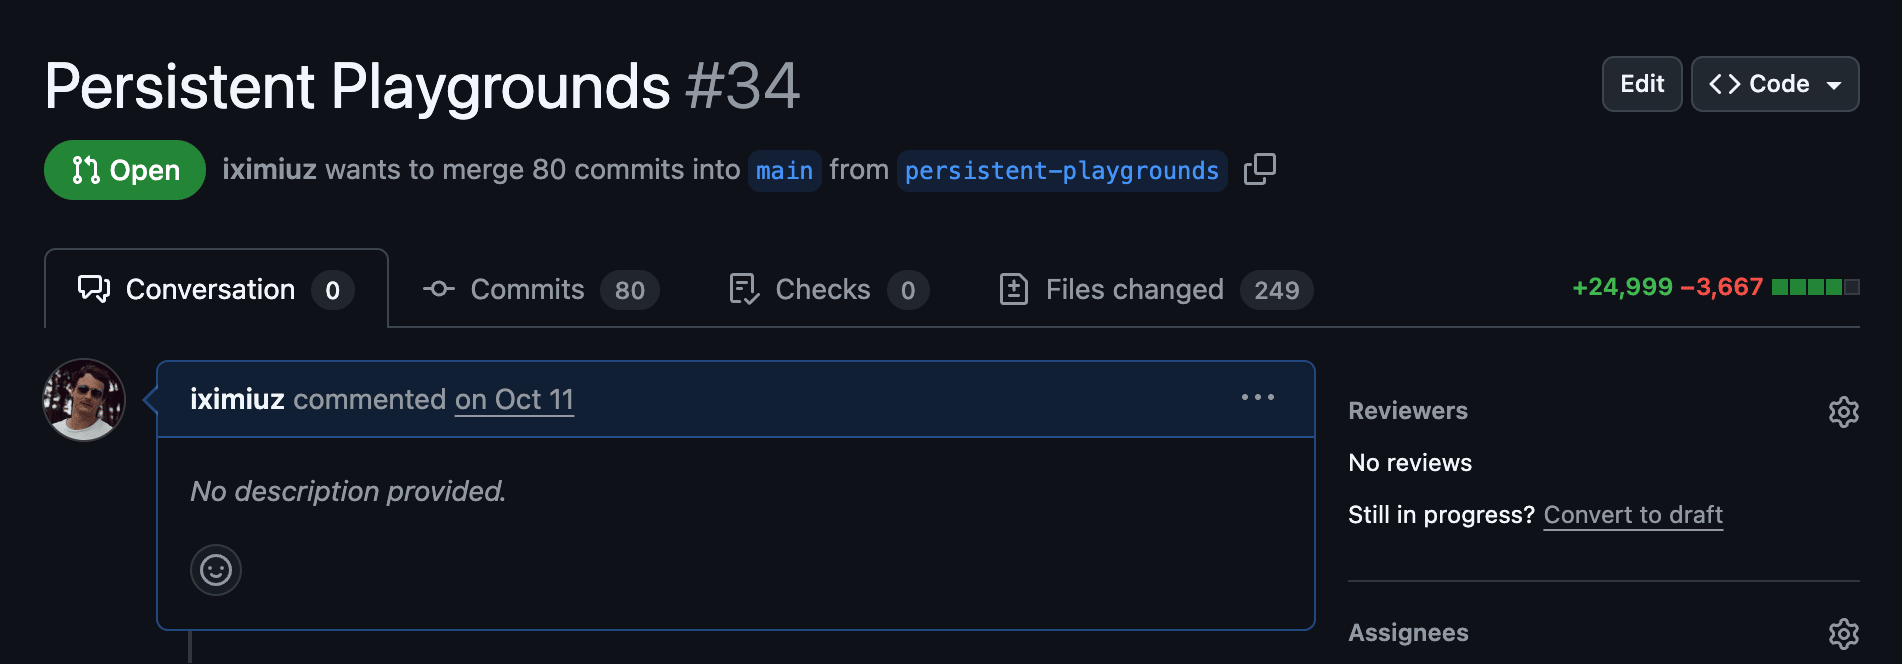Open the iximiuz author link in comment header
1902x664 pixels.
click(x=237, y=400)
